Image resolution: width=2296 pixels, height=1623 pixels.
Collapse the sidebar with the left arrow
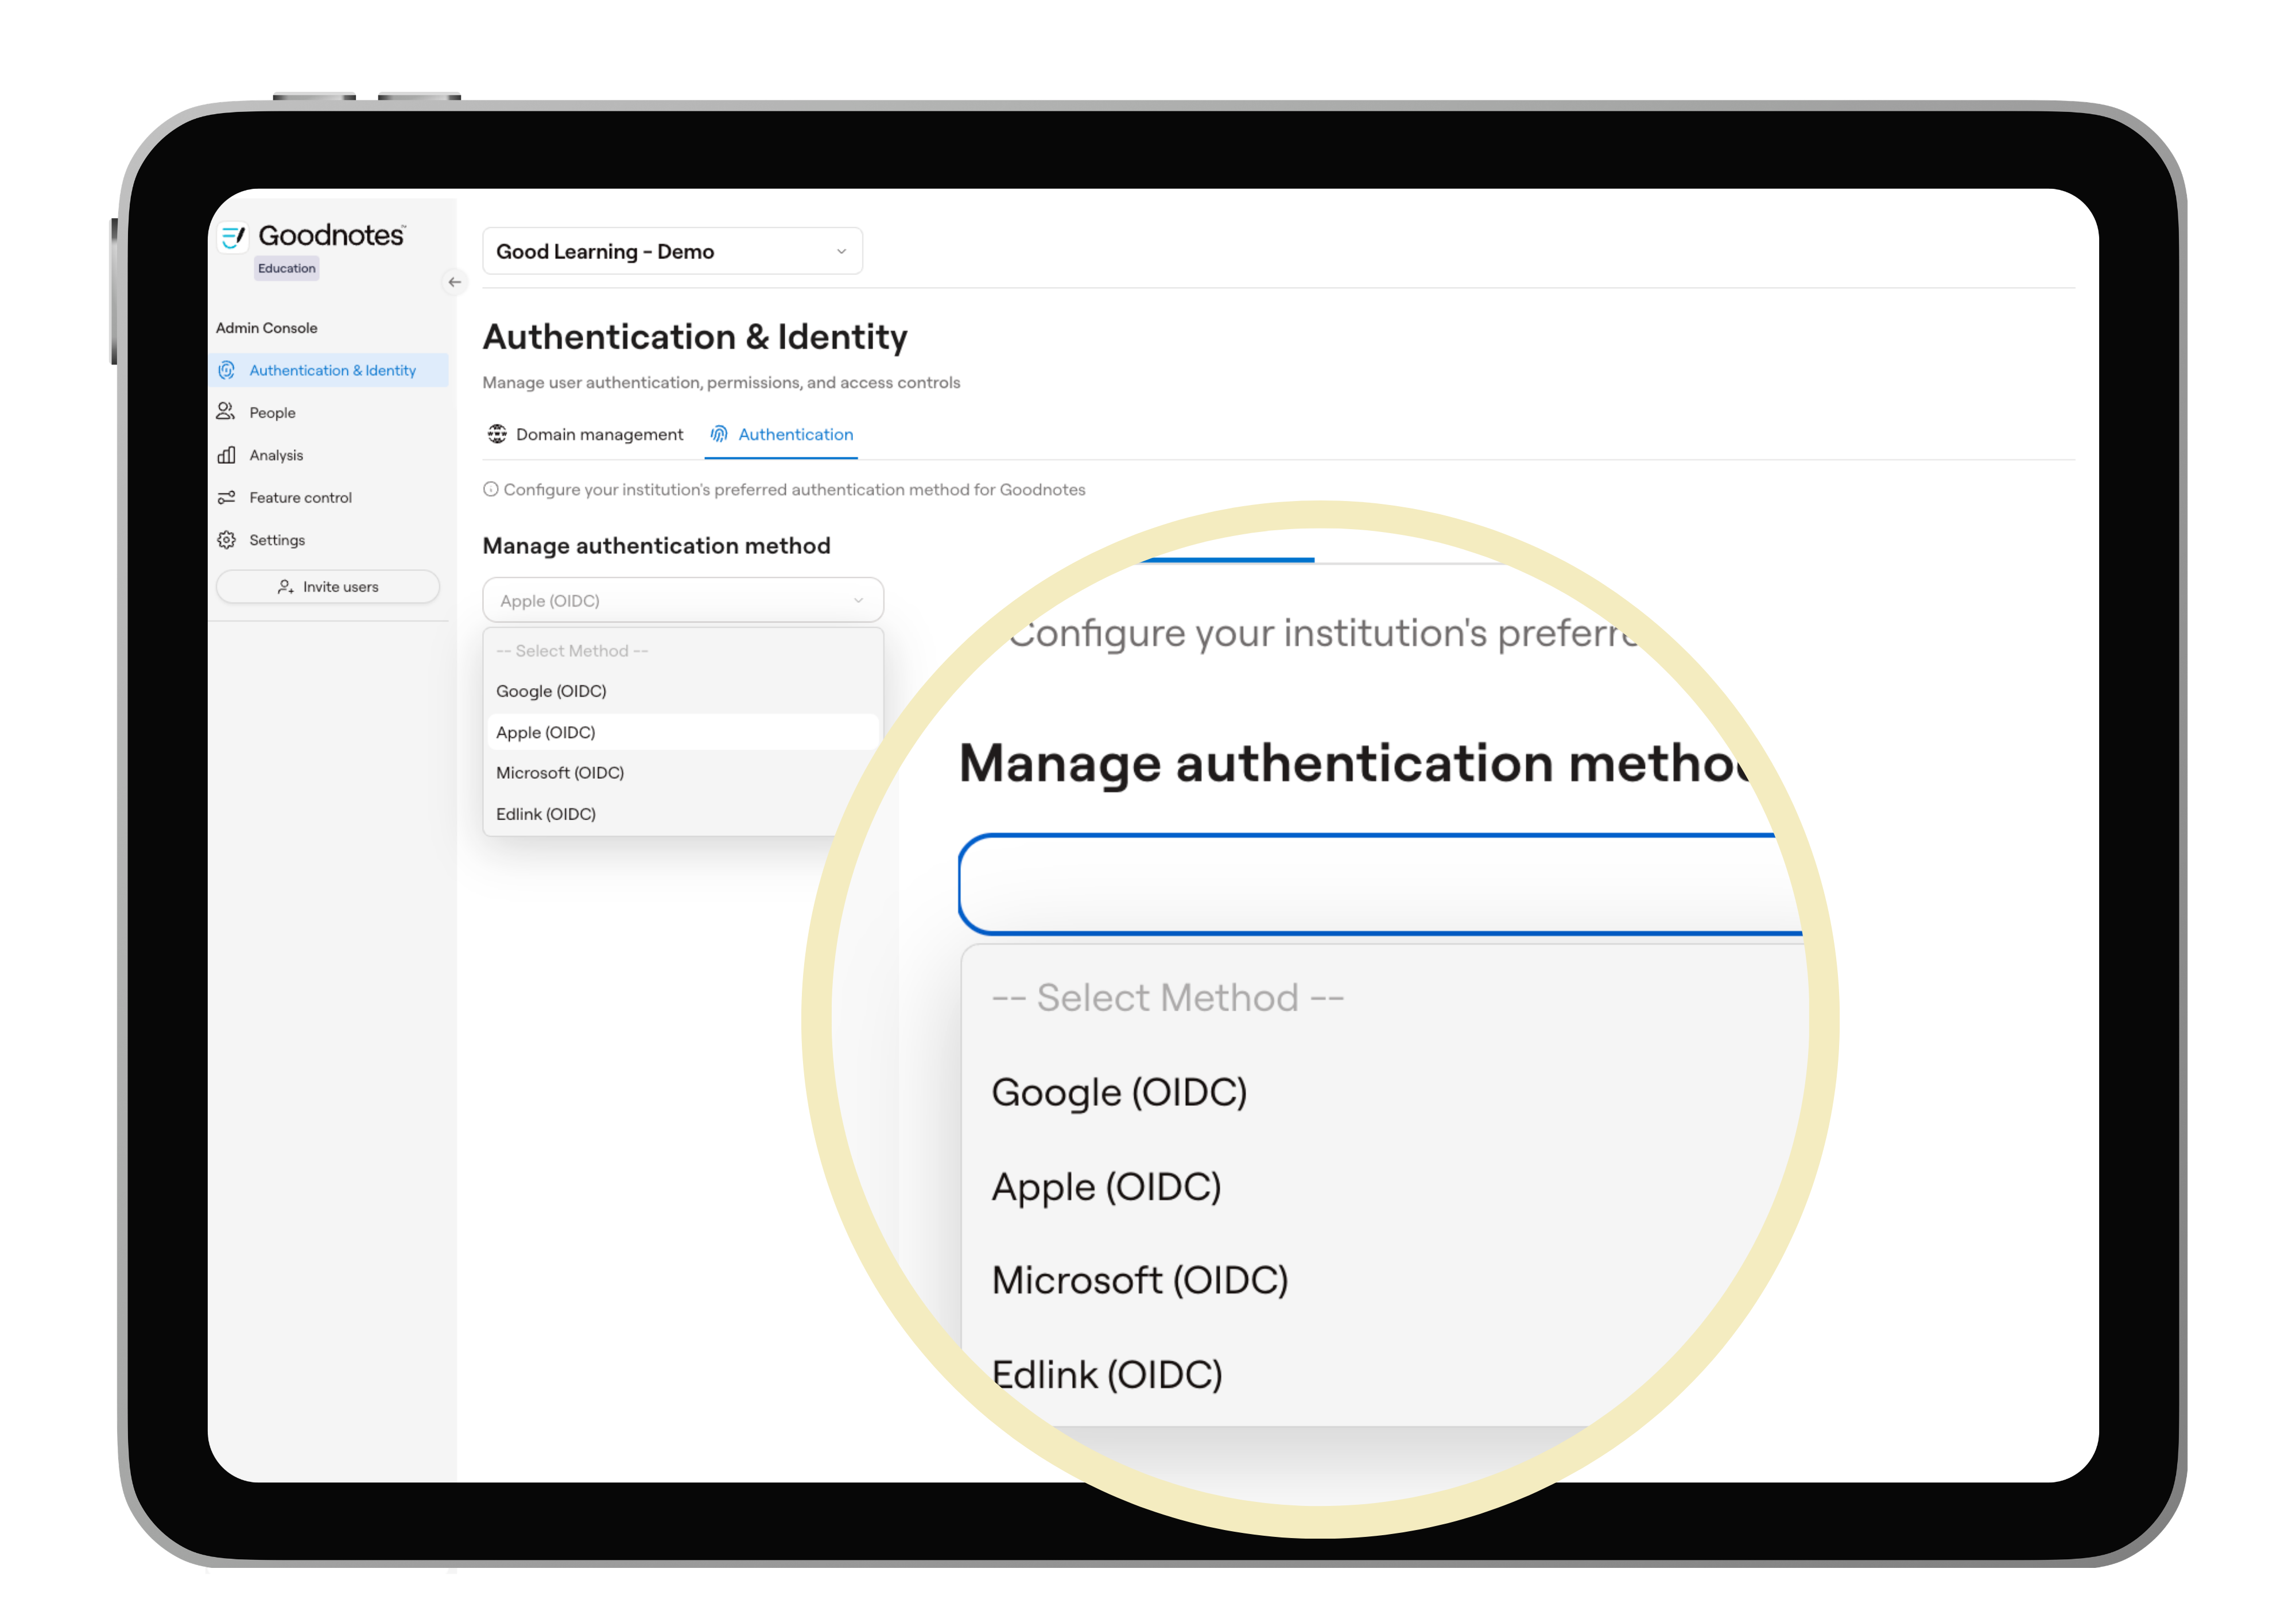[455, 282]
